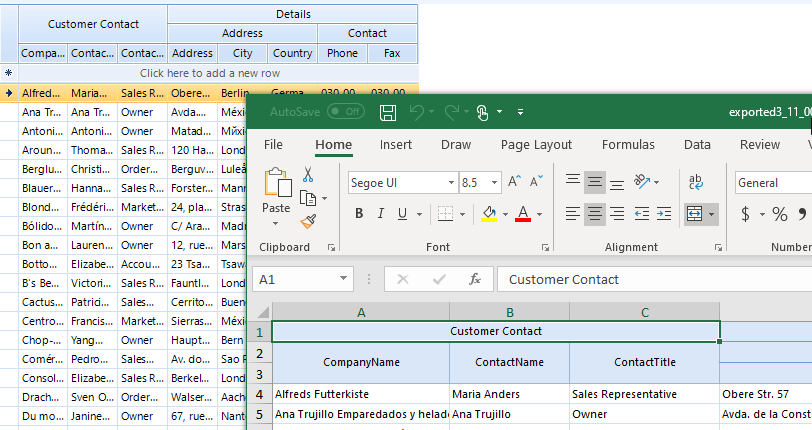Select the Format Painter brush

point(308,221)
